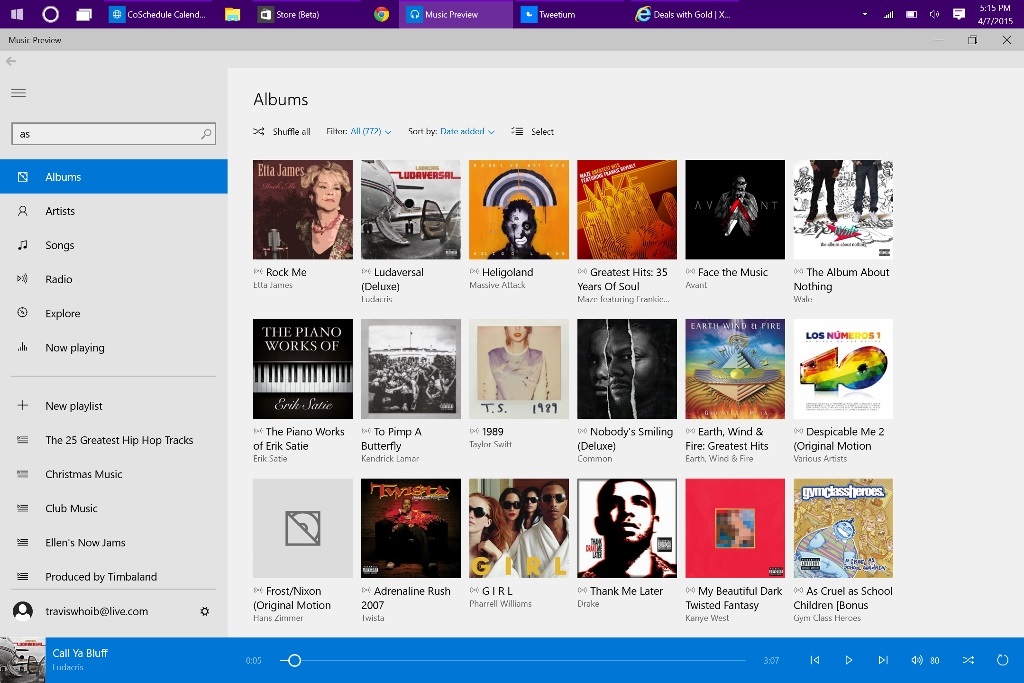Select Albums in the sidebar

click(x=114, y=177)
